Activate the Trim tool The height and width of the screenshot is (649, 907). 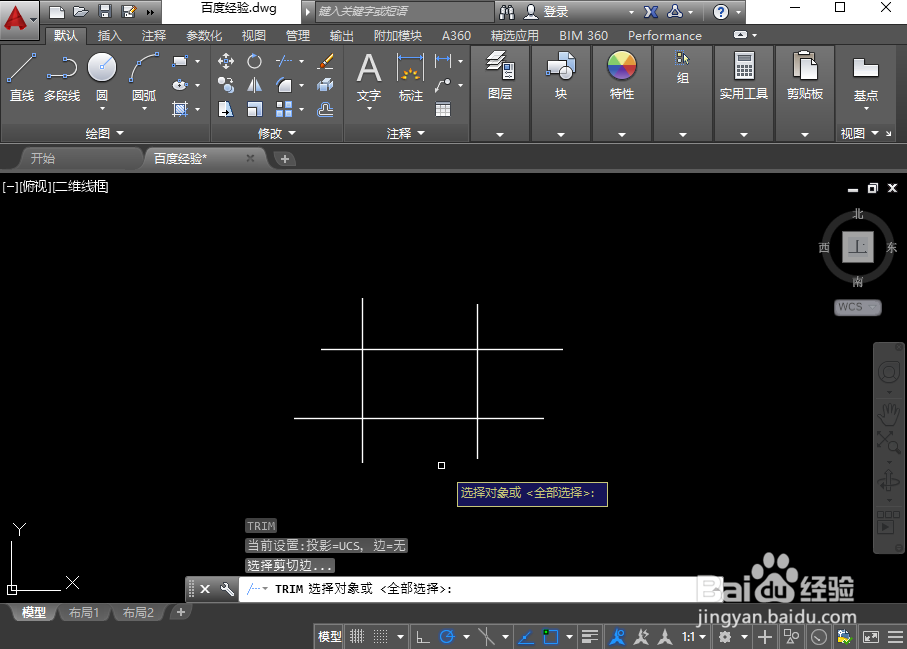[x=284, y=61]
